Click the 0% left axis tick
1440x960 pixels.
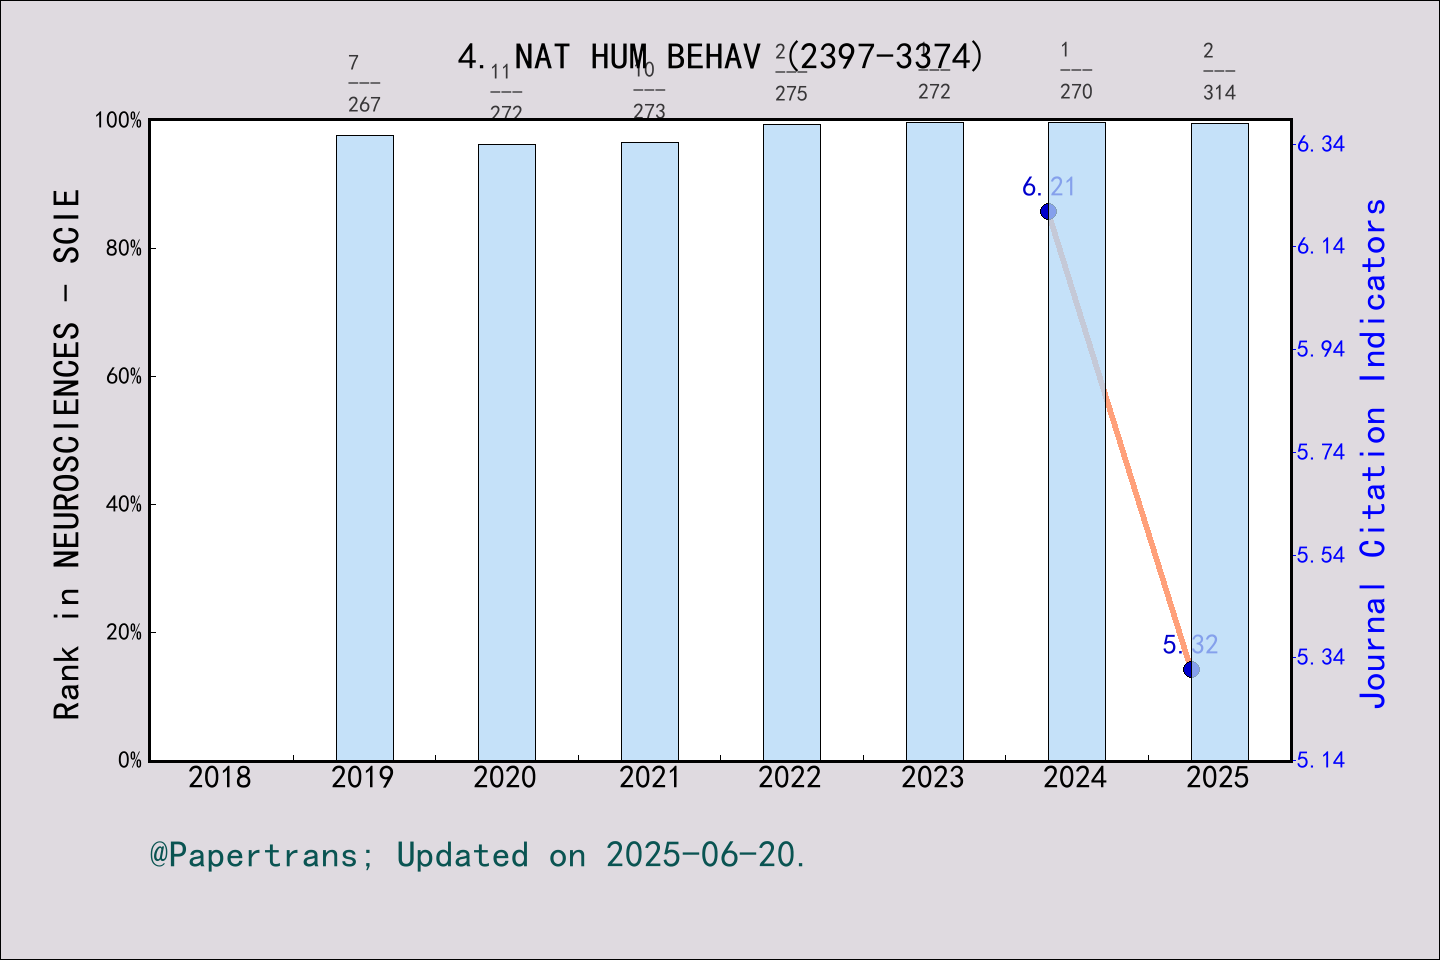pos(130,760)
